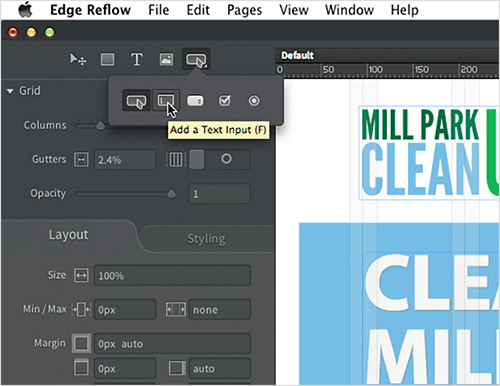This screenshot has height=386, width=500.
Task: Collapse the Grid section
Action: pos(10,91)
